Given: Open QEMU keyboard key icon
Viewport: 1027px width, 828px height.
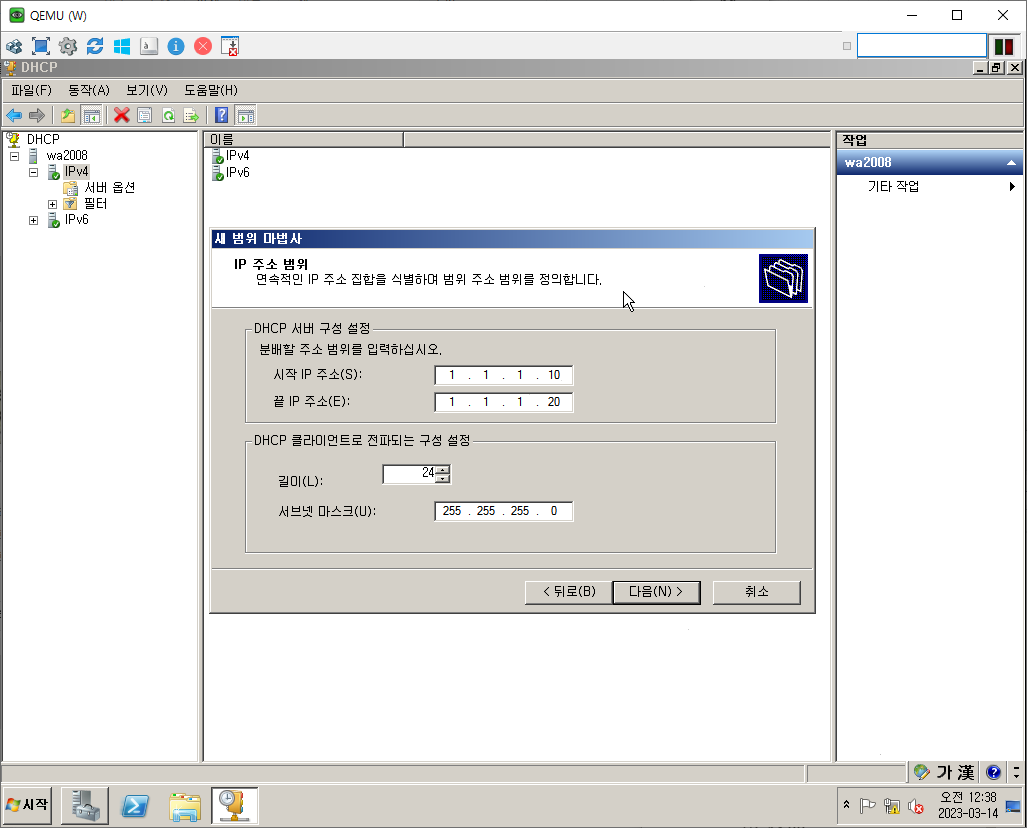Looking at the screenshot, I should [x=149, y=47].
